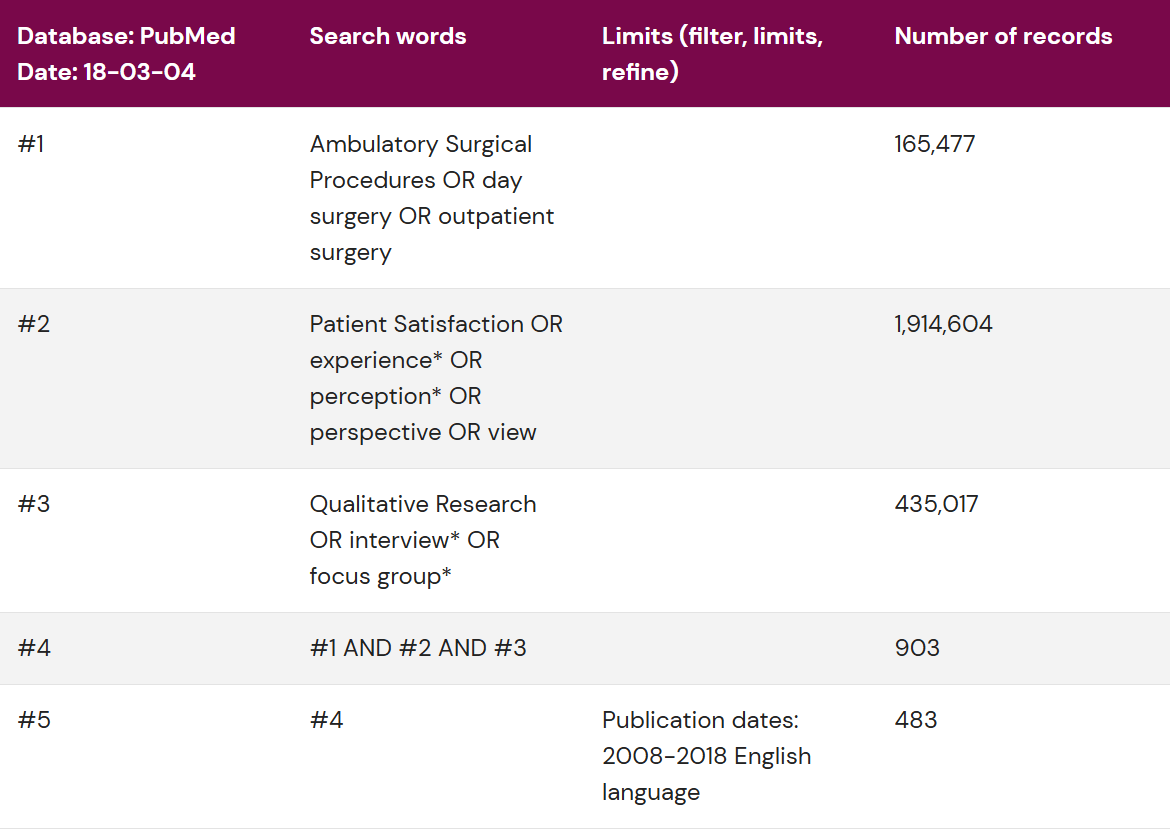Click the 165,477 record count
The image size is (1170, 829).
935,144
